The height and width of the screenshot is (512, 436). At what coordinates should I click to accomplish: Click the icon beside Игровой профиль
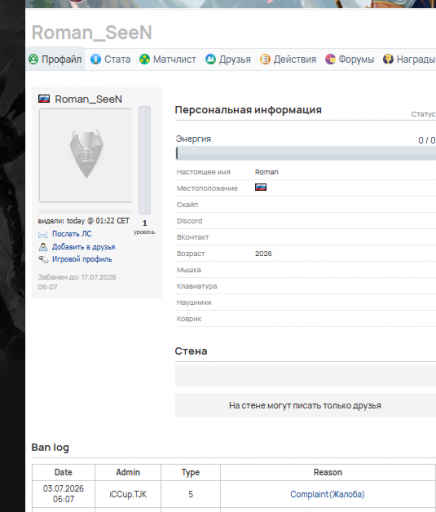43,259
